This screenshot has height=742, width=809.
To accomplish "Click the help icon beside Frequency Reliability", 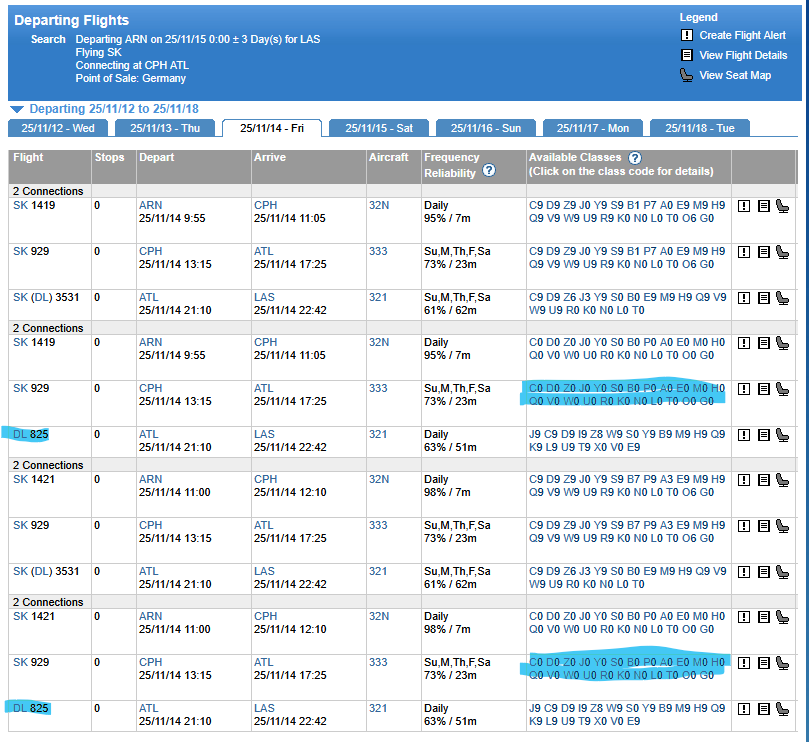I will [489, 171].
